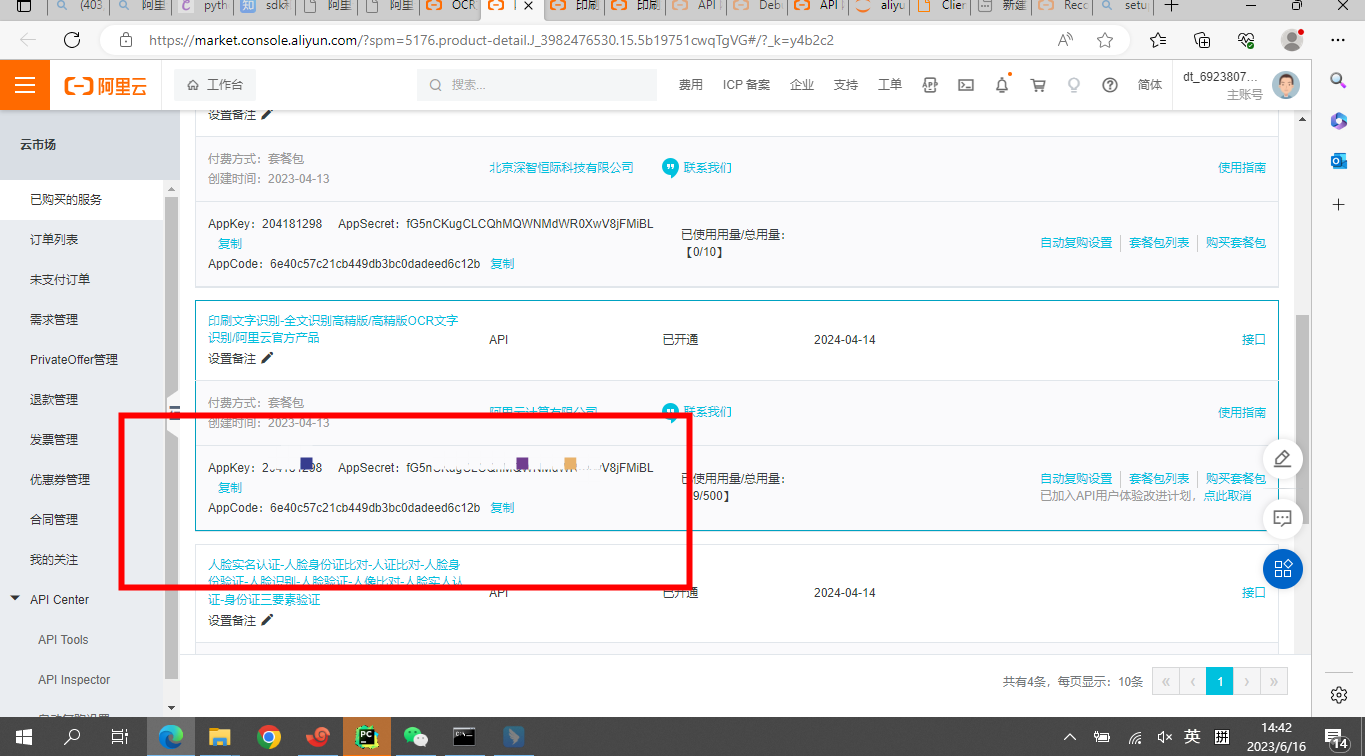Open the help question mark icon
The width and height of the screenshot is (1365, 756).
tap(1110, 85)
